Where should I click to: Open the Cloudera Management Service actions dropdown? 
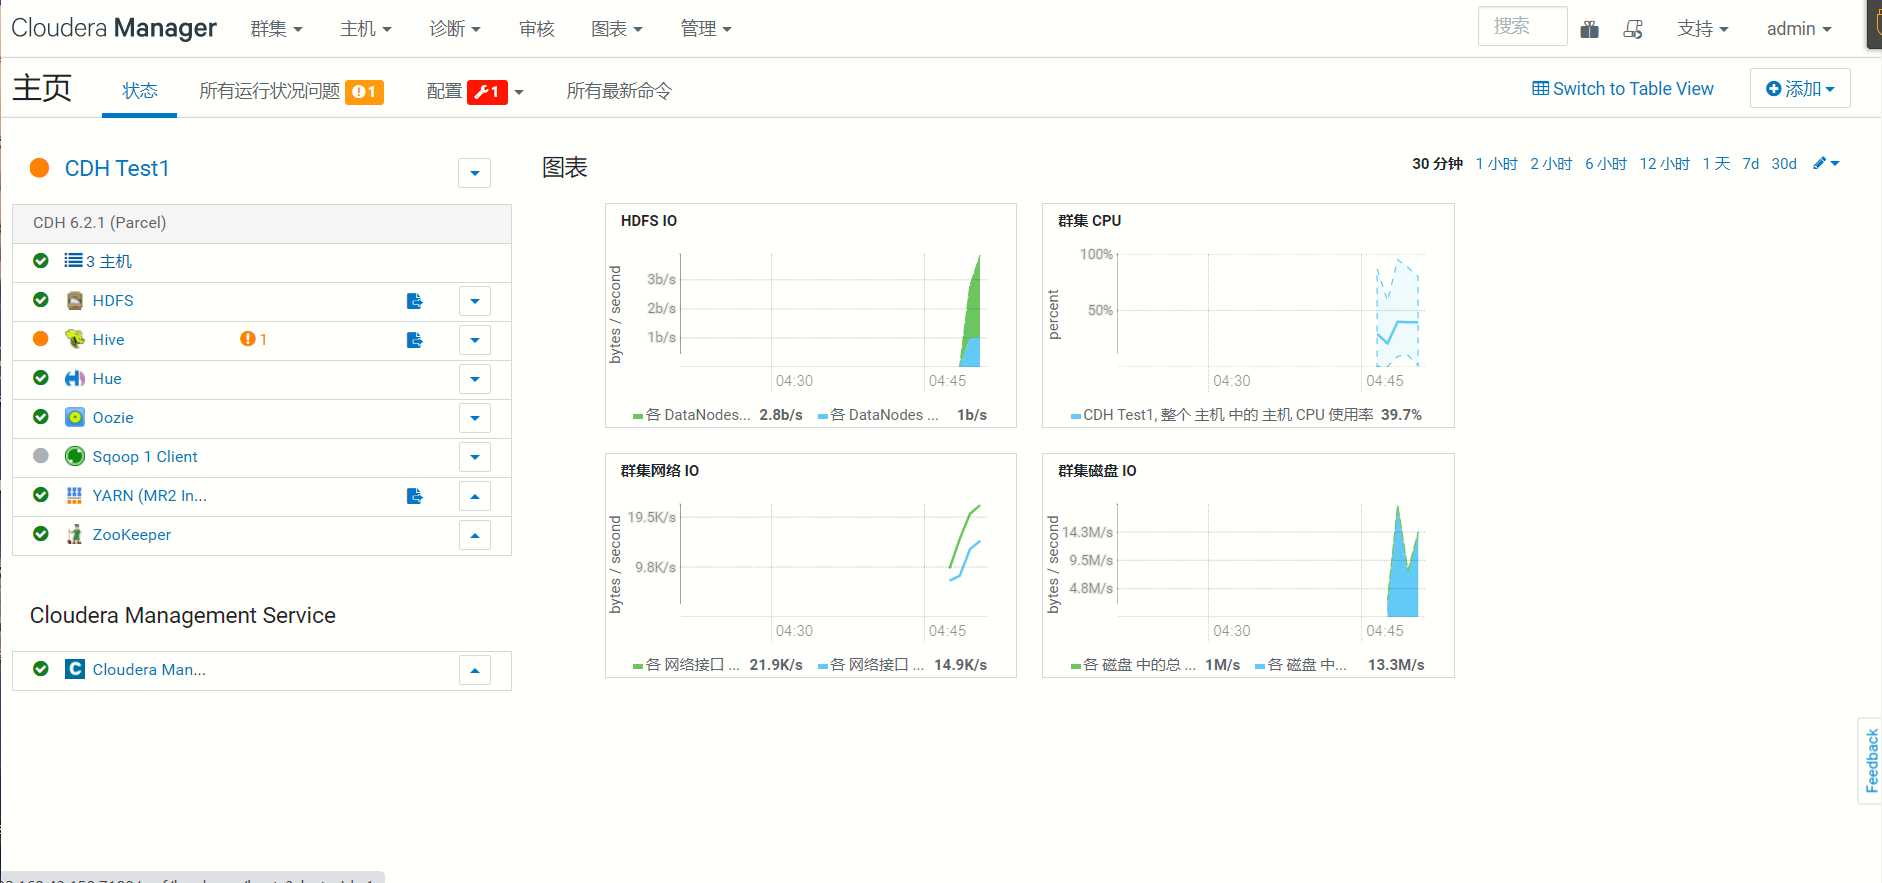pos(475,670)
